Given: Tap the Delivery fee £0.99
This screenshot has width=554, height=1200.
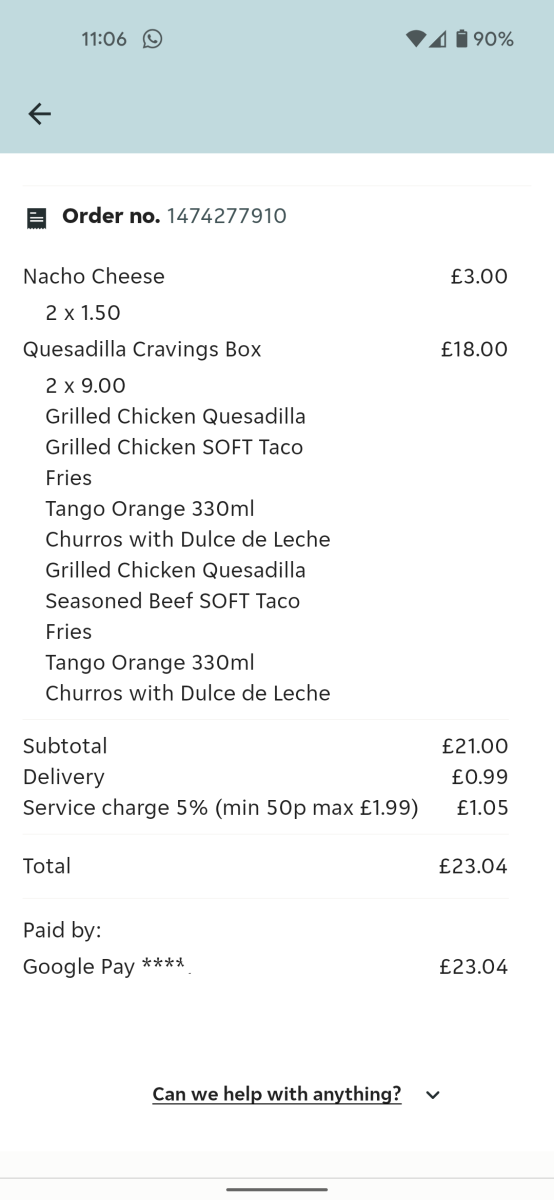Looking at the screenshot, I should tap(480, 777).
